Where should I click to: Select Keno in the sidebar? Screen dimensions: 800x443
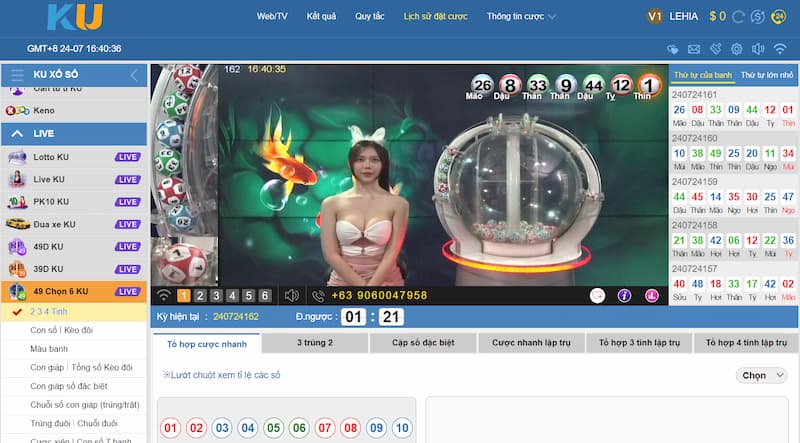point(74,110)
